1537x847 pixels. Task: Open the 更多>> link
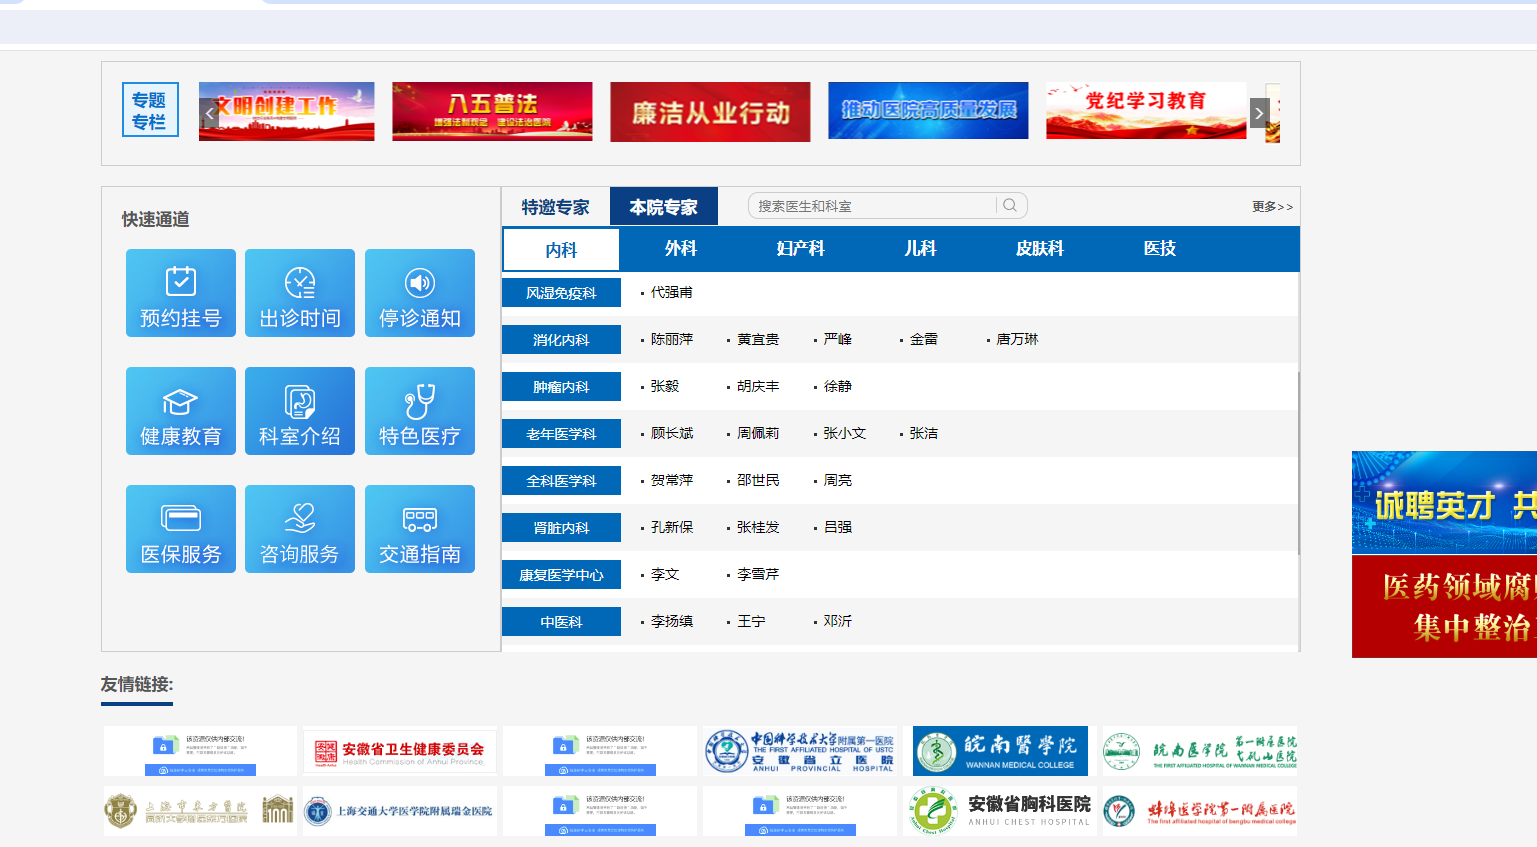(x=1272, y=207)
